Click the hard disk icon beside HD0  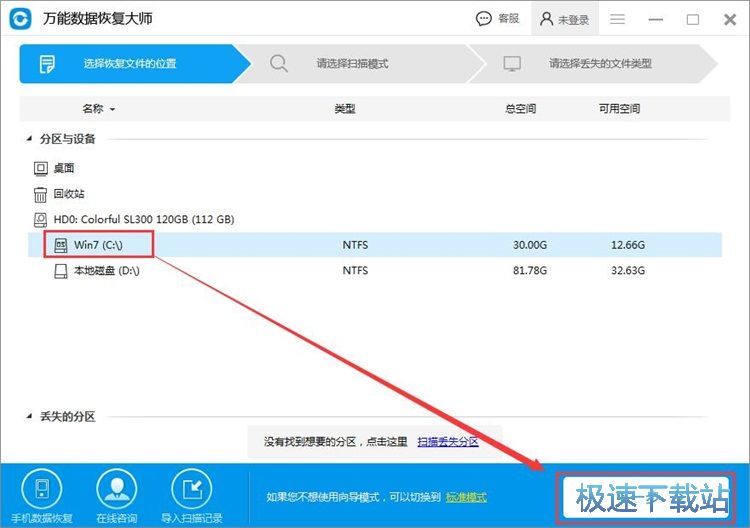(x=40, y=220)
